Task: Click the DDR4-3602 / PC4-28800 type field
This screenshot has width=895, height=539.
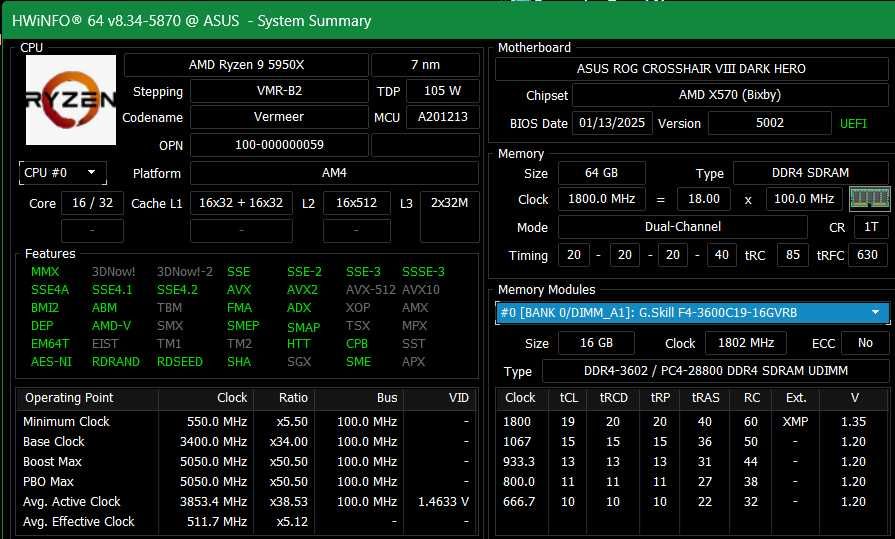Action: 715,371
